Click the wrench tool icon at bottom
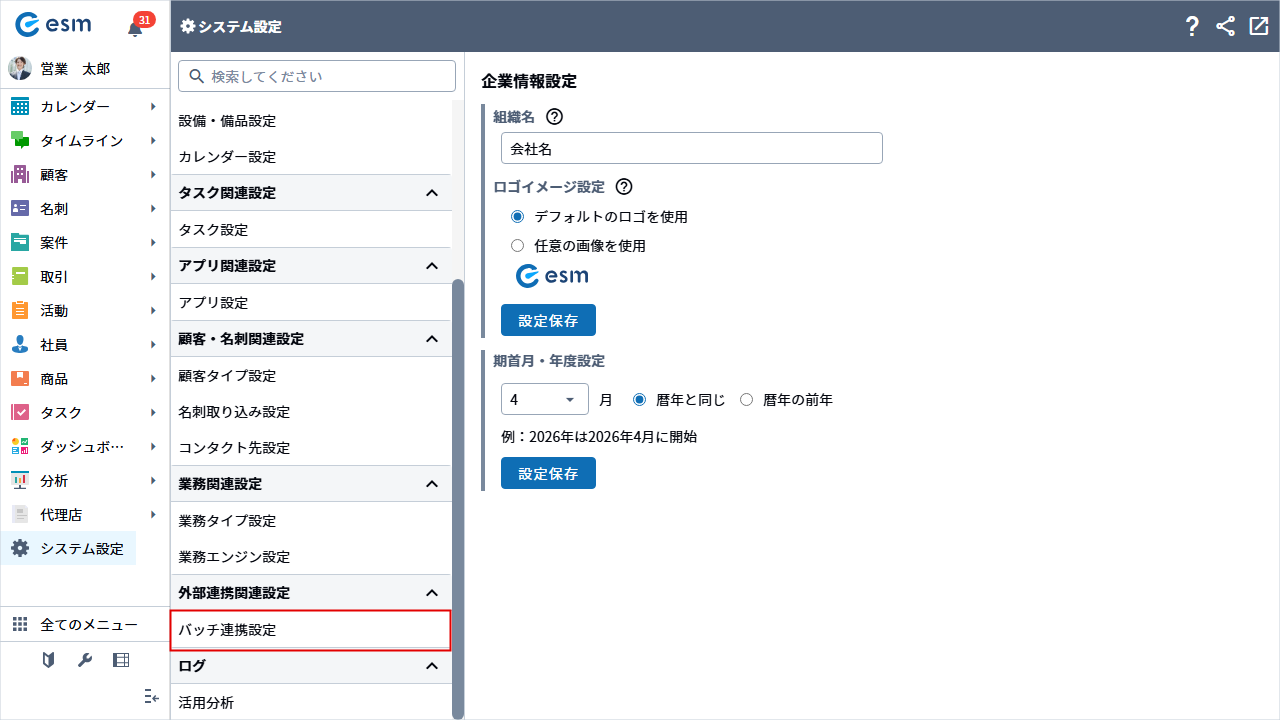The image size is (1280, 720). coord(85,660)
